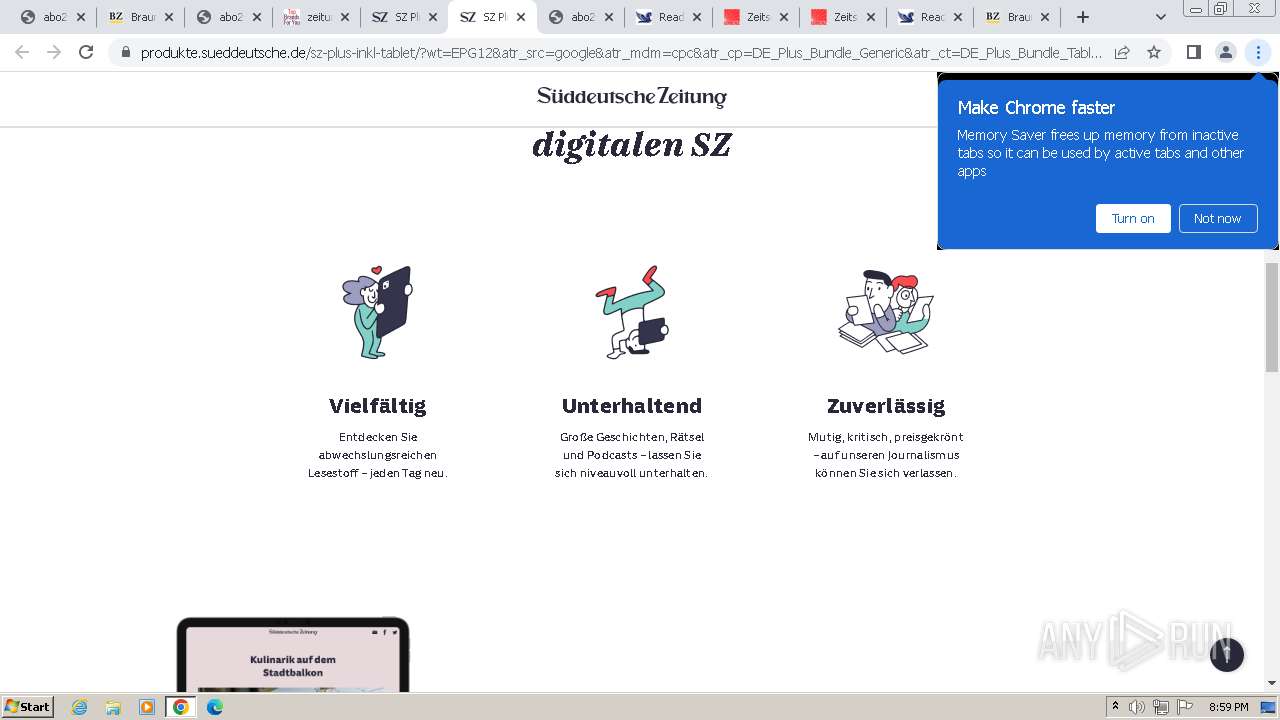Reload the current page
The width and height of the screenshot is (1280, 720).
(x=86, y=52)
